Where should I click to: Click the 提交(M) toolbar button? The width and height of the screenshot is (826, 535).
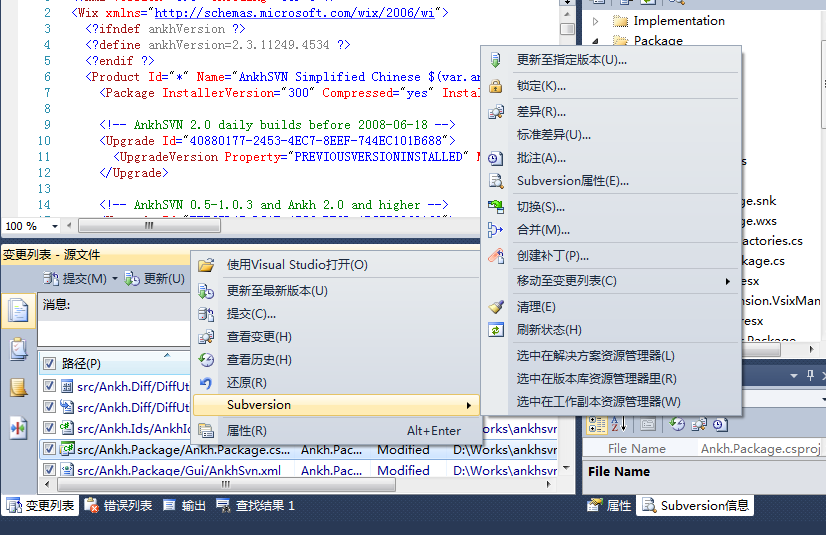75,279
